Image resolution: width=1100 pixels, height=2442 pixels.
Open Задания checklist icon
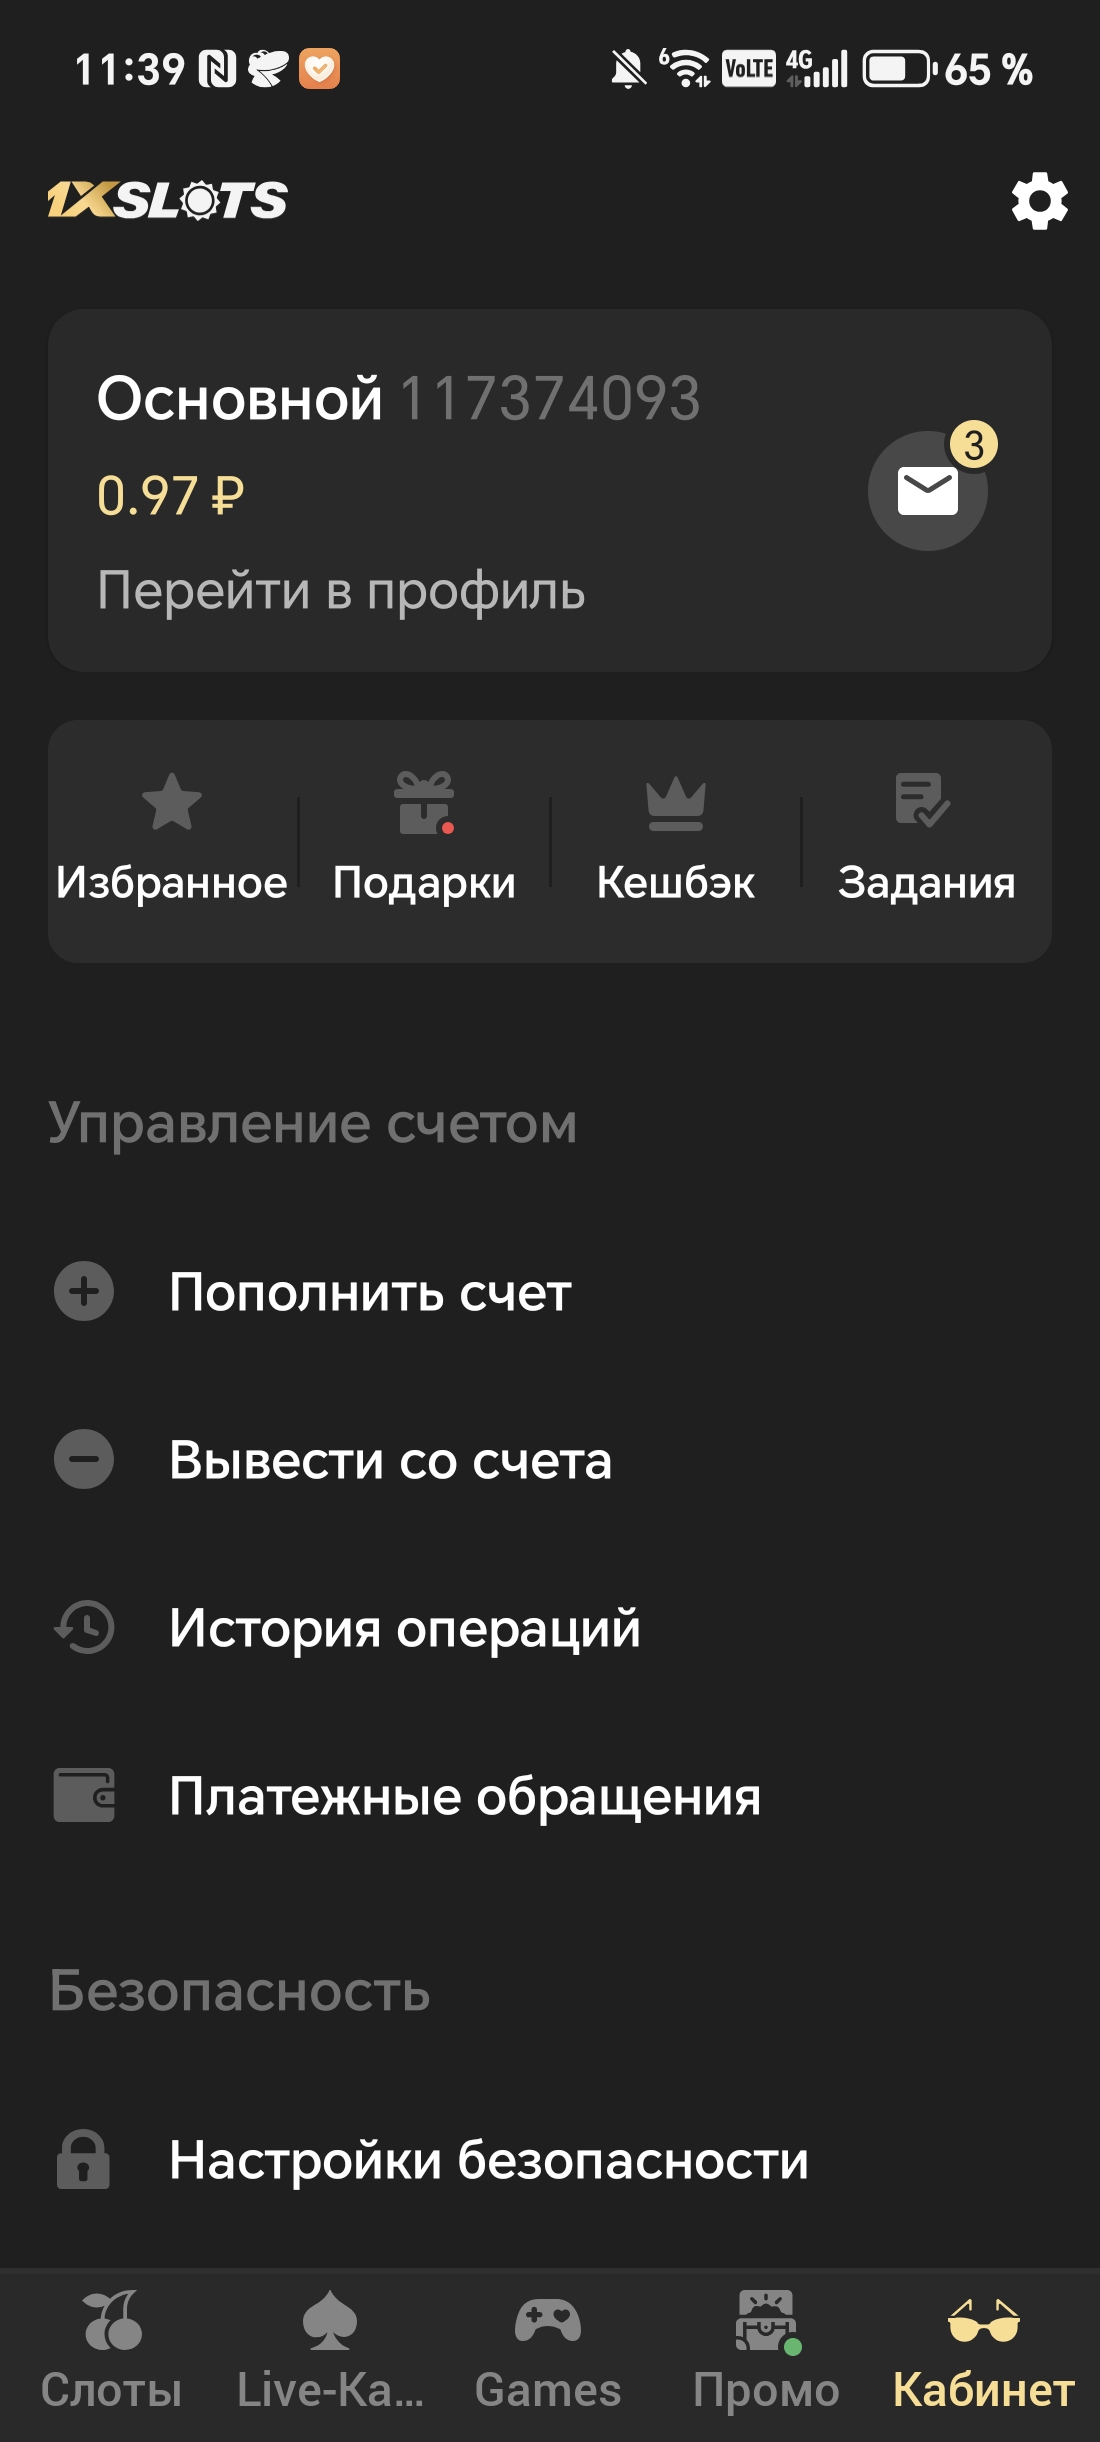(x=922, y=800)
